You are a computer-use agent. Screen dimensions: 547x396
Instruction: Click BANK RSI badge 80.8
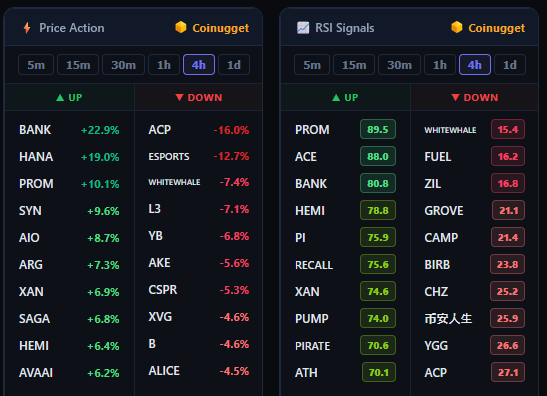pos(378,184)
